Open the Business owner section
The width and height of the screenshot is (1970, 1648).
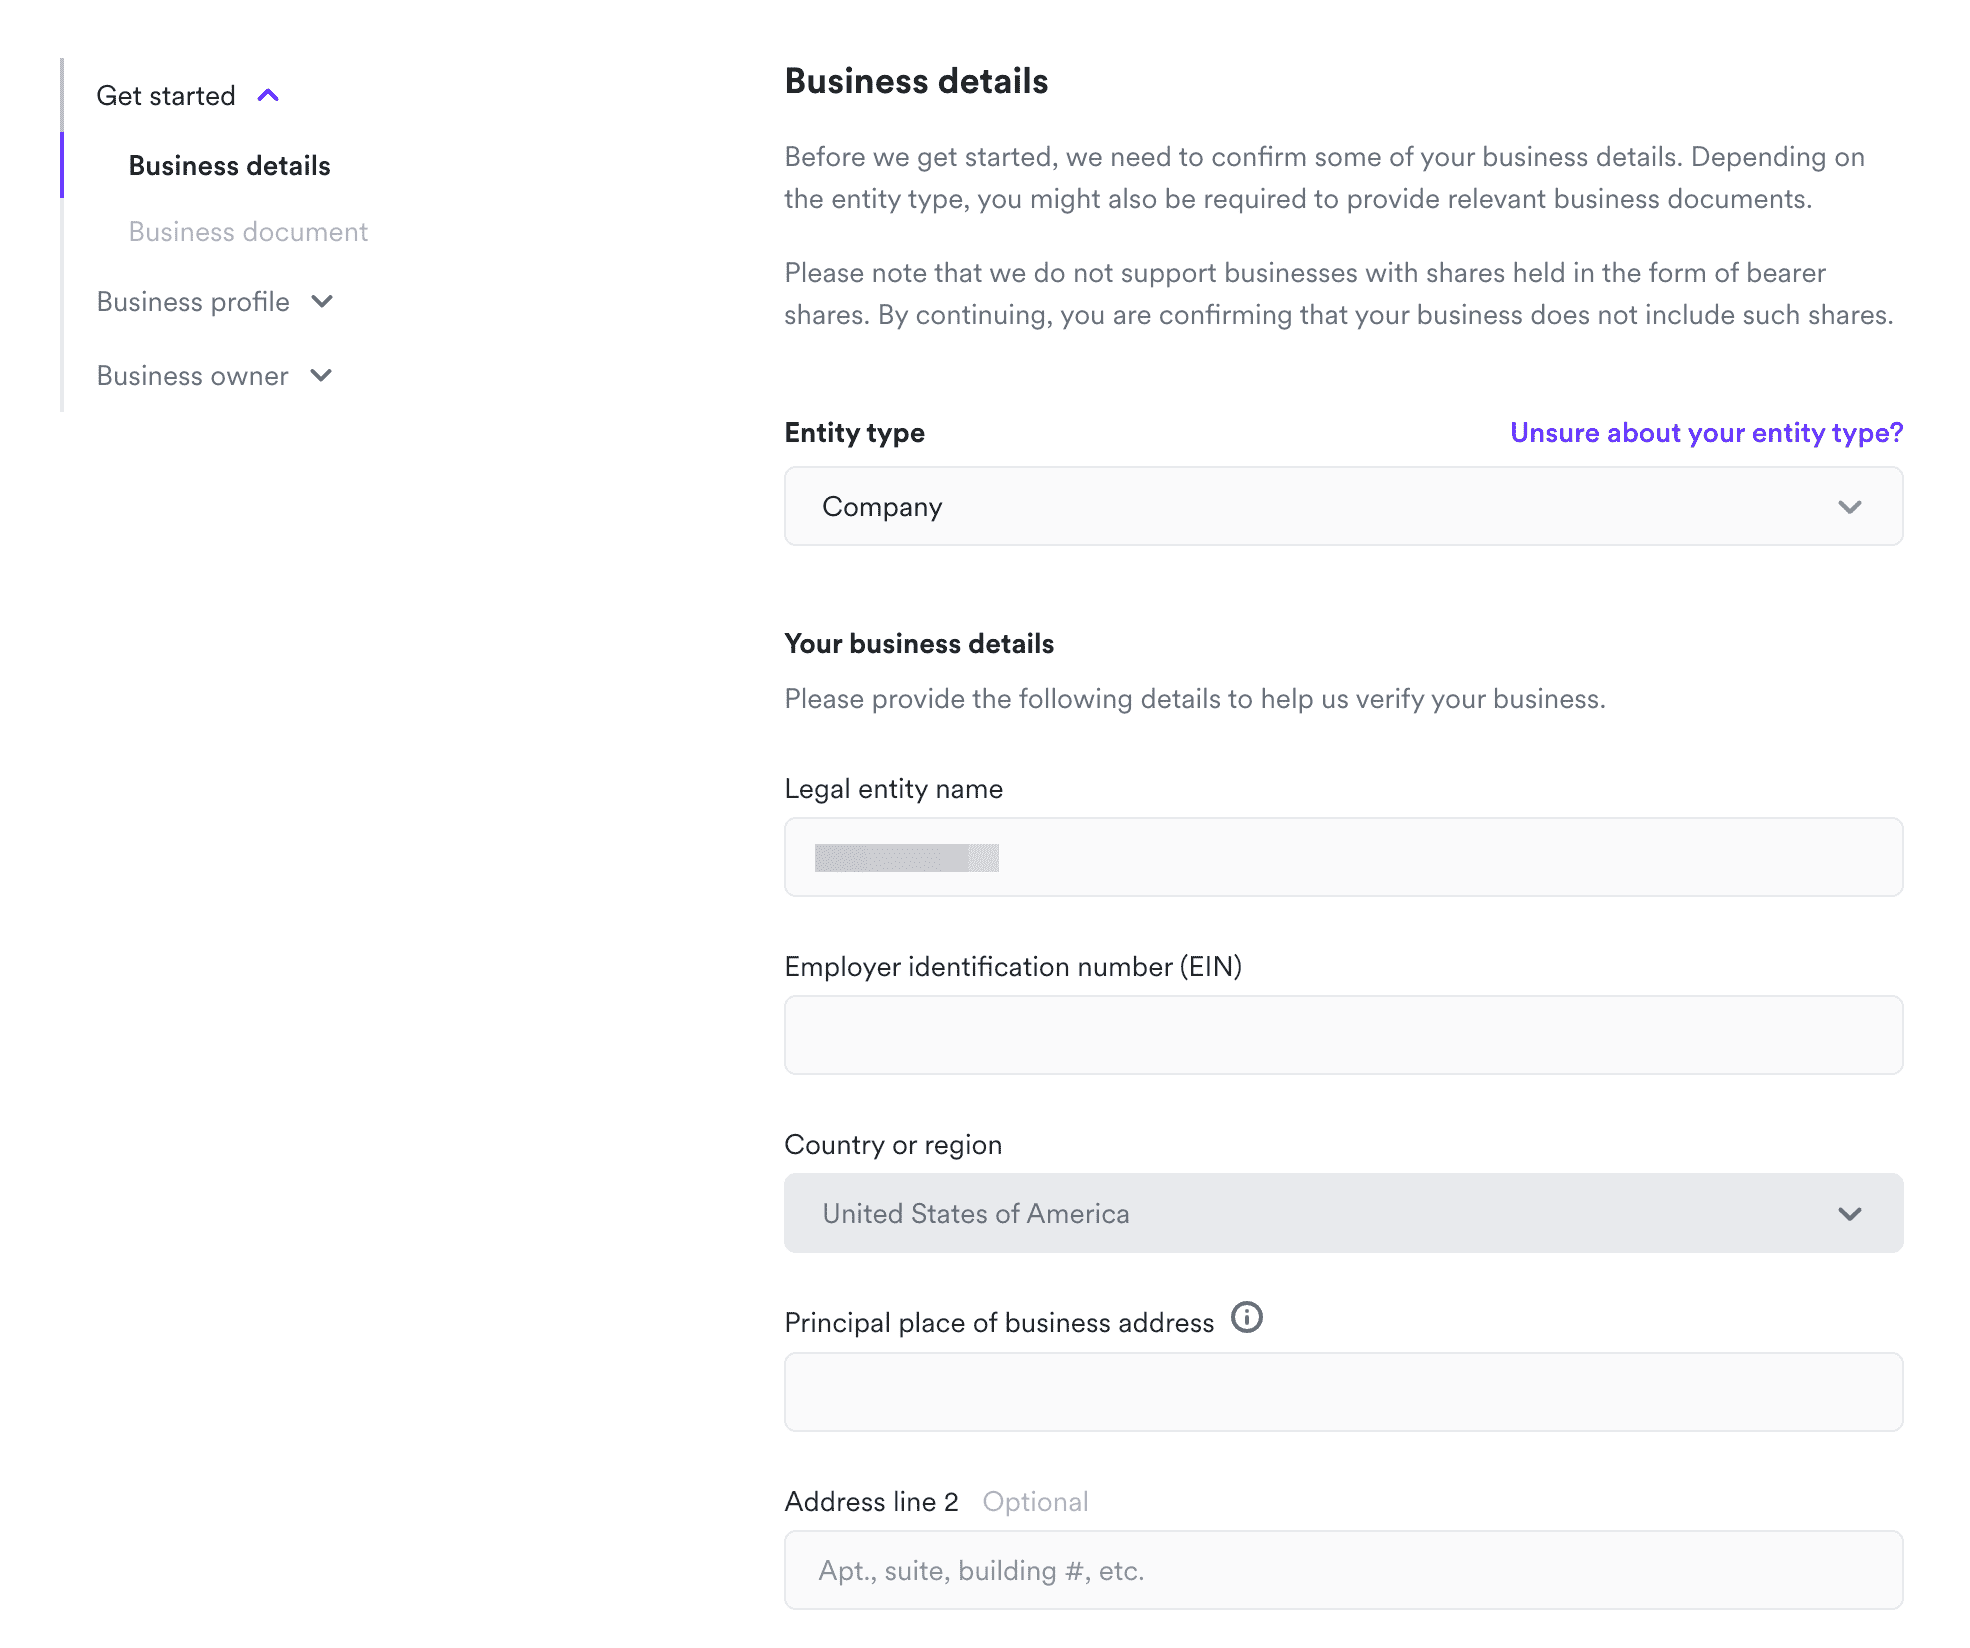(192, 376)
